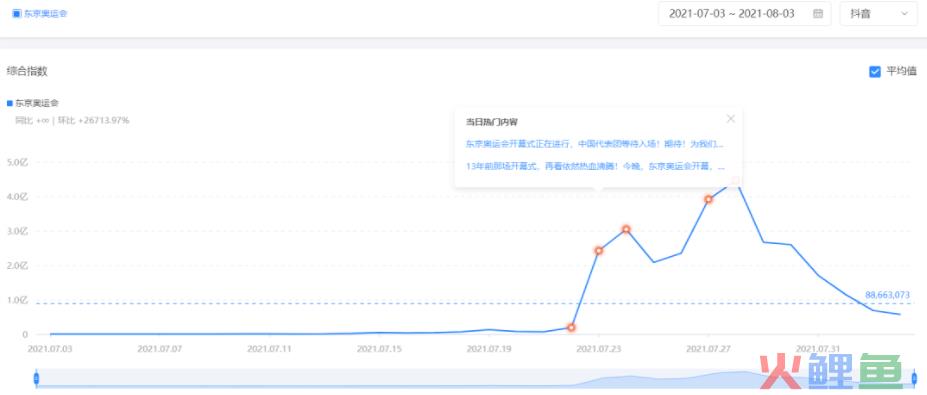This screenshot has height=395, width=927.
Task: Open the hot content link about 东京奥运会开幕式正在进行
Action: pos(594,144)
